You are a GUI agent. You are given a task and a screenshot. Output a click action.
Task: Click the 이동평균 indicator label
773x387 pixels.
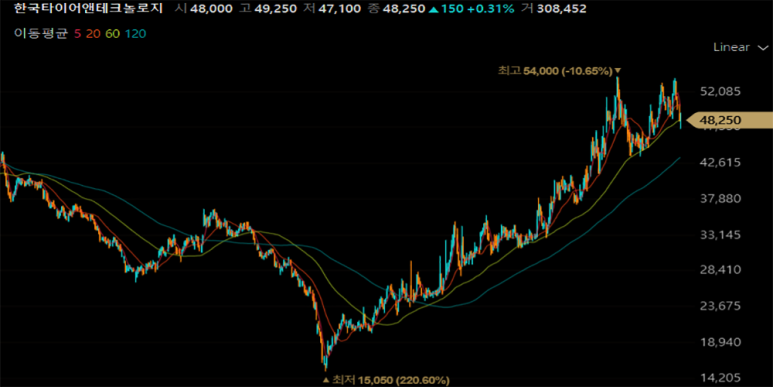(x=40, y=34)
